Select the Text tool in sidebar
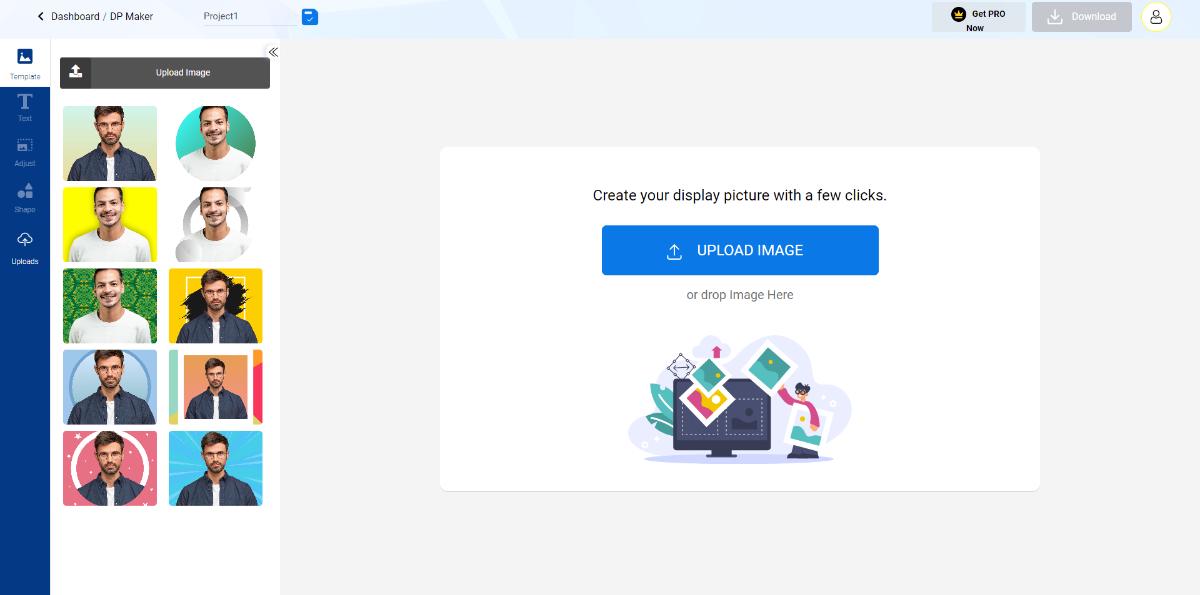Image resolution: width=1200 pixels, height=595 pixels. pos(25,103)
